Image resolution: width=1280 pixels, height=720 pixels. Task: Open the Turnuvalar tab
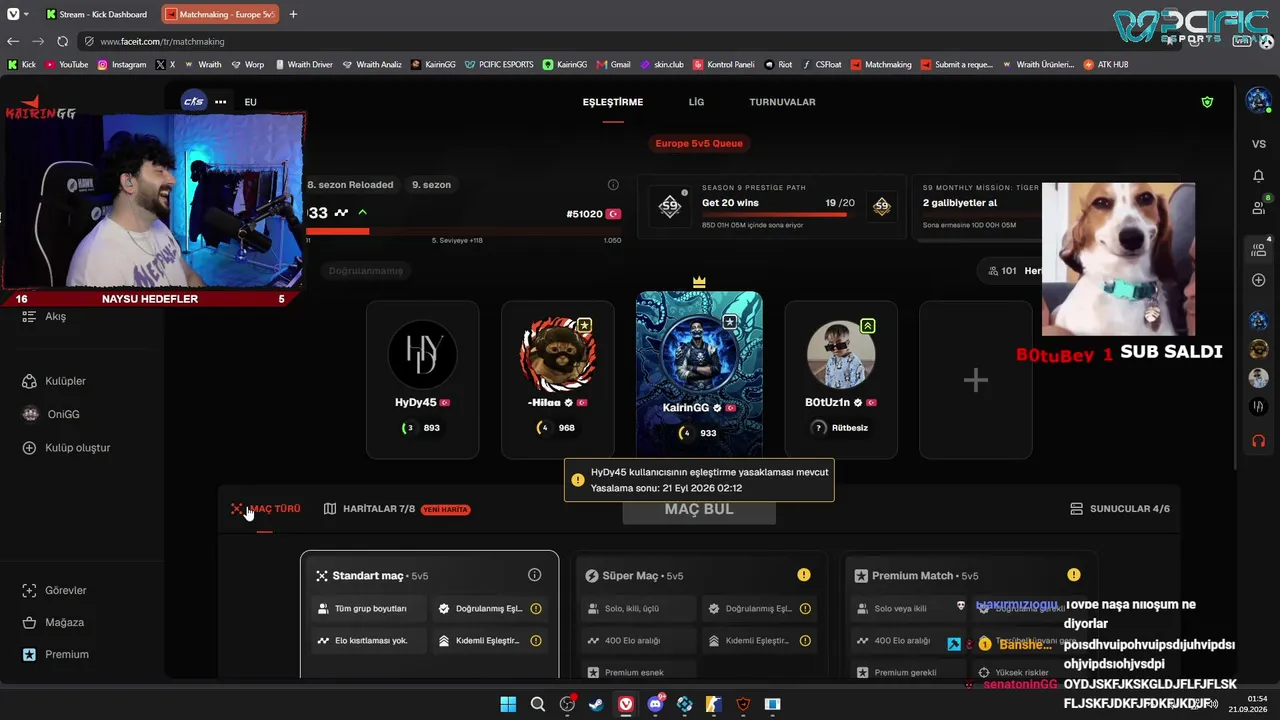[782, 102]
